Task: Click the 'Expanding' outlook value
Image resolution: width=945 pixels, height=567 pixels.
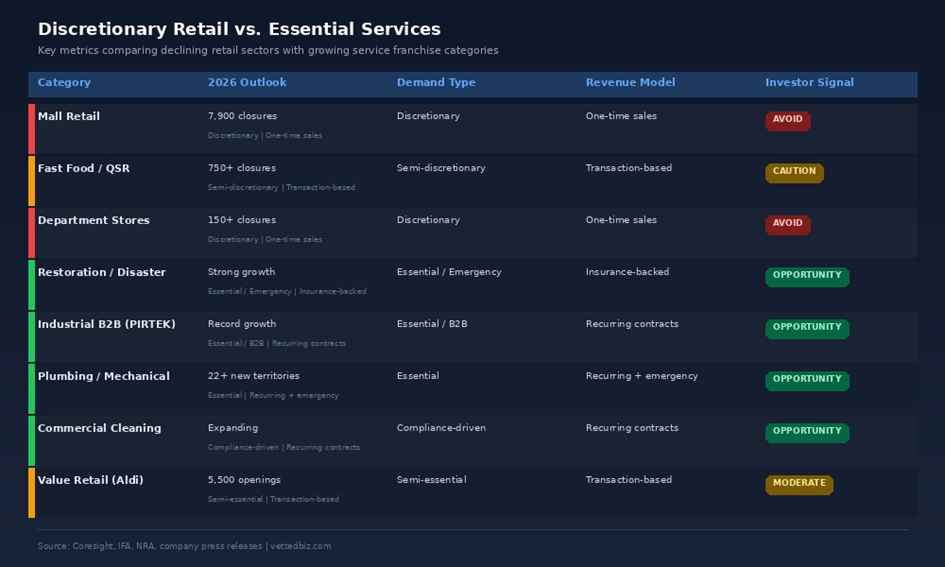Action: point(233,428)
